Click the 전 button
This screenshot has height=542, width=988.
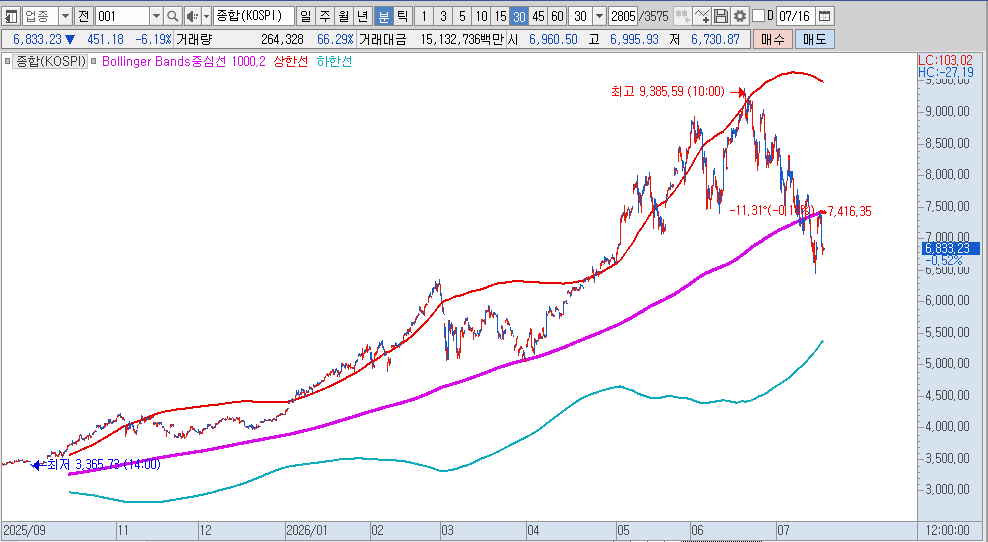point(84,16)
